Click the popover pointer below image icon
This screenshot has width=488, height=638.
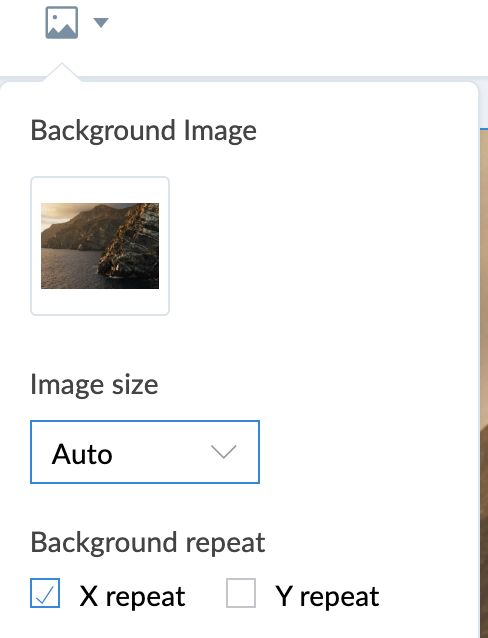[x=62, y=72]
